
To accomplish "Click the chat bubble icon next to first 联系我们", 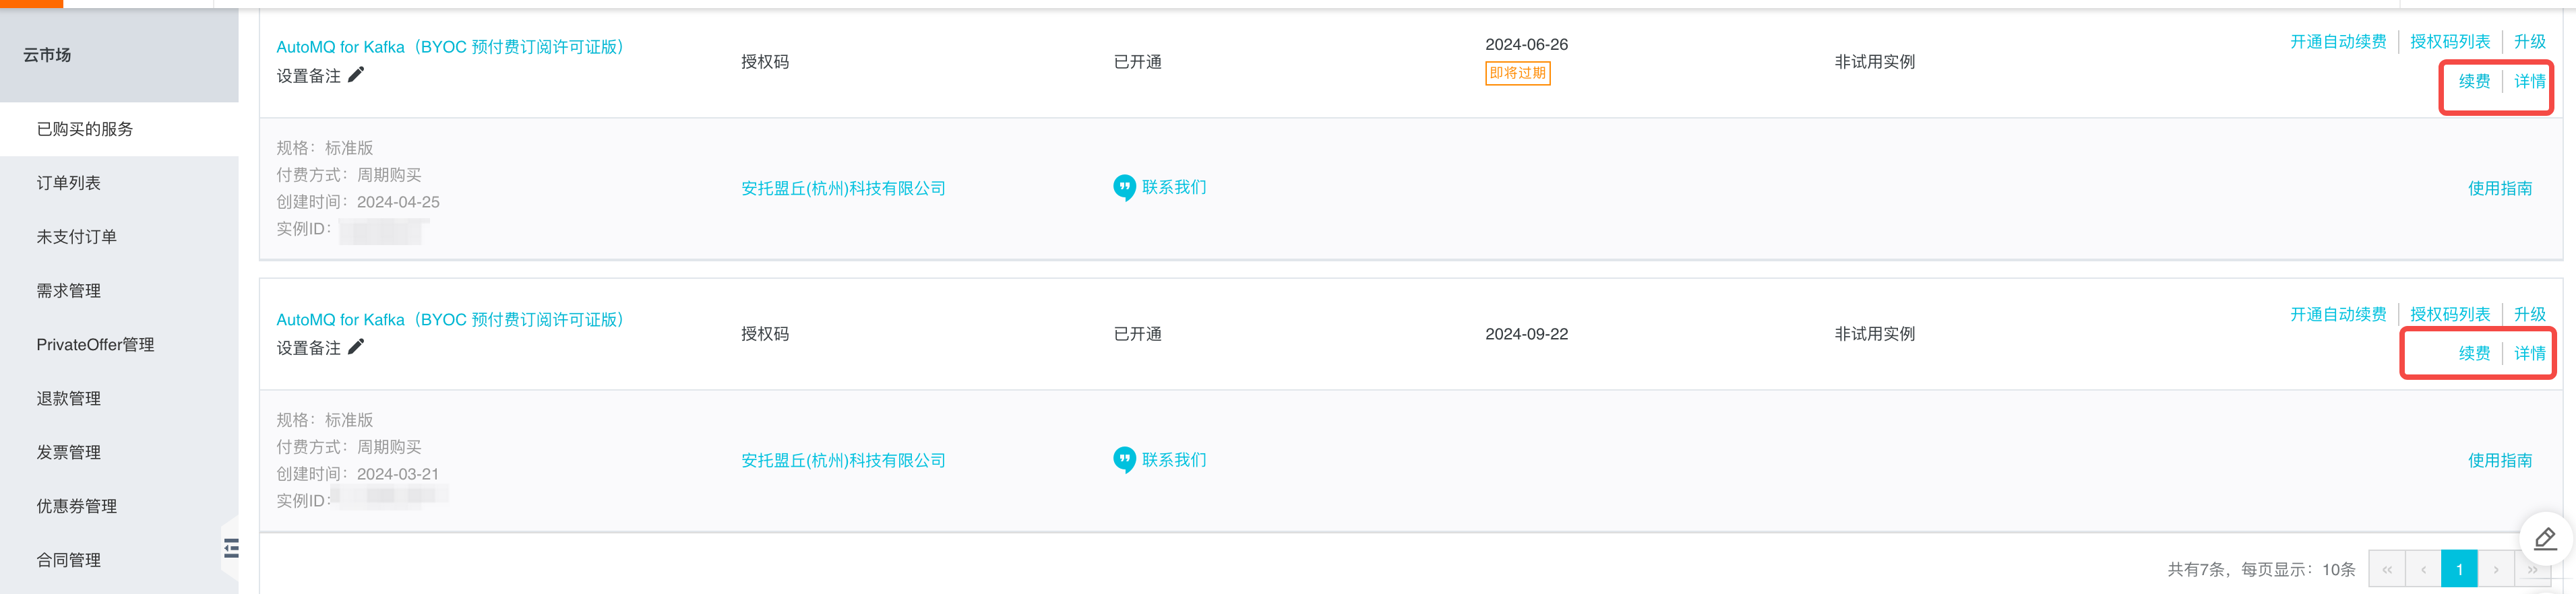I will pyautogui.click(x=1124, y=187).
